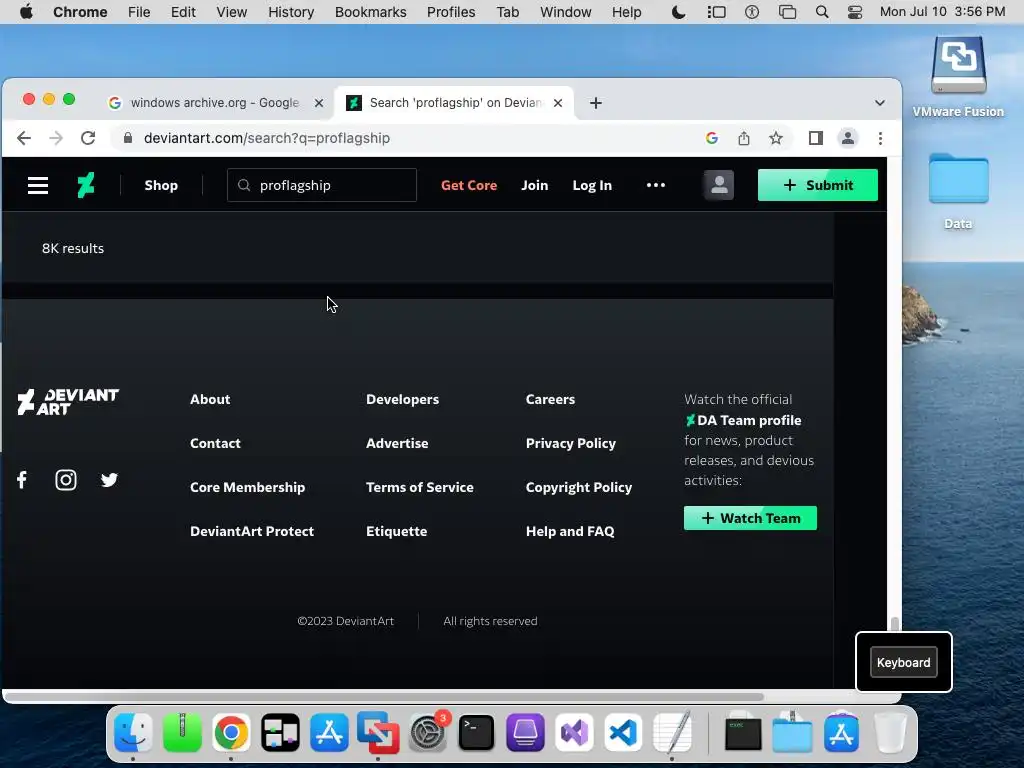The height and width of the screenshot is (768, 1024).
Task: Click the '8K results' text
Action: (x=72, y=248)
